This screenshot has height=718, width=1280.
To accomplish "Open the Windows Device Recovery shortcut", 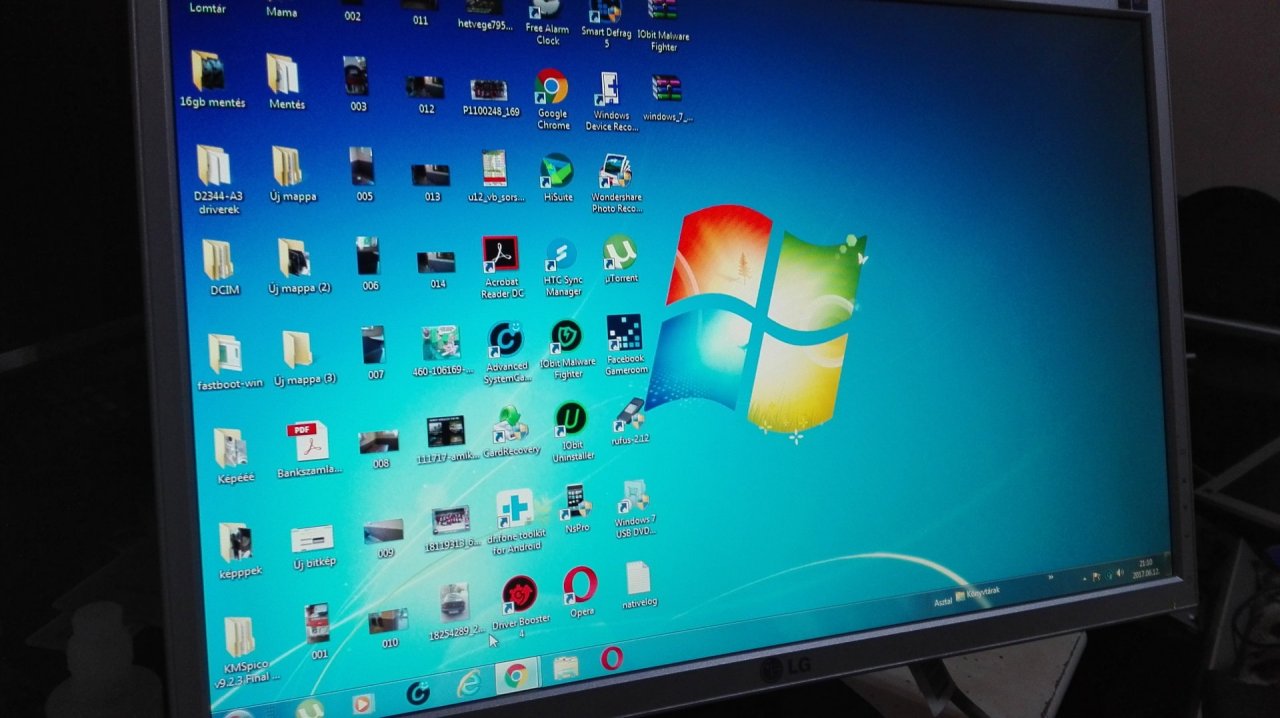I will (x=606, y=90).
